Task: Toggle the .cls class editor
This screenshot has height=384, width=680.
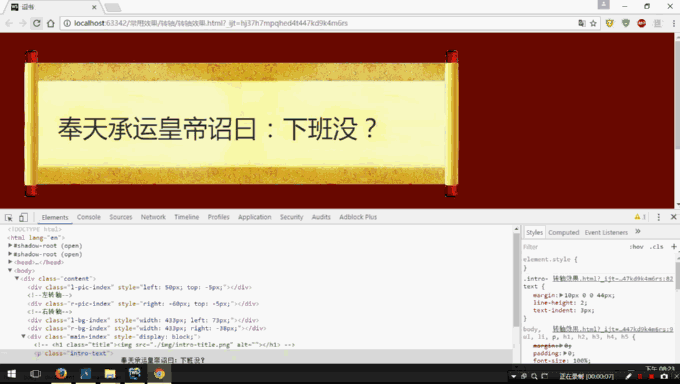Action: pos(657,247)
